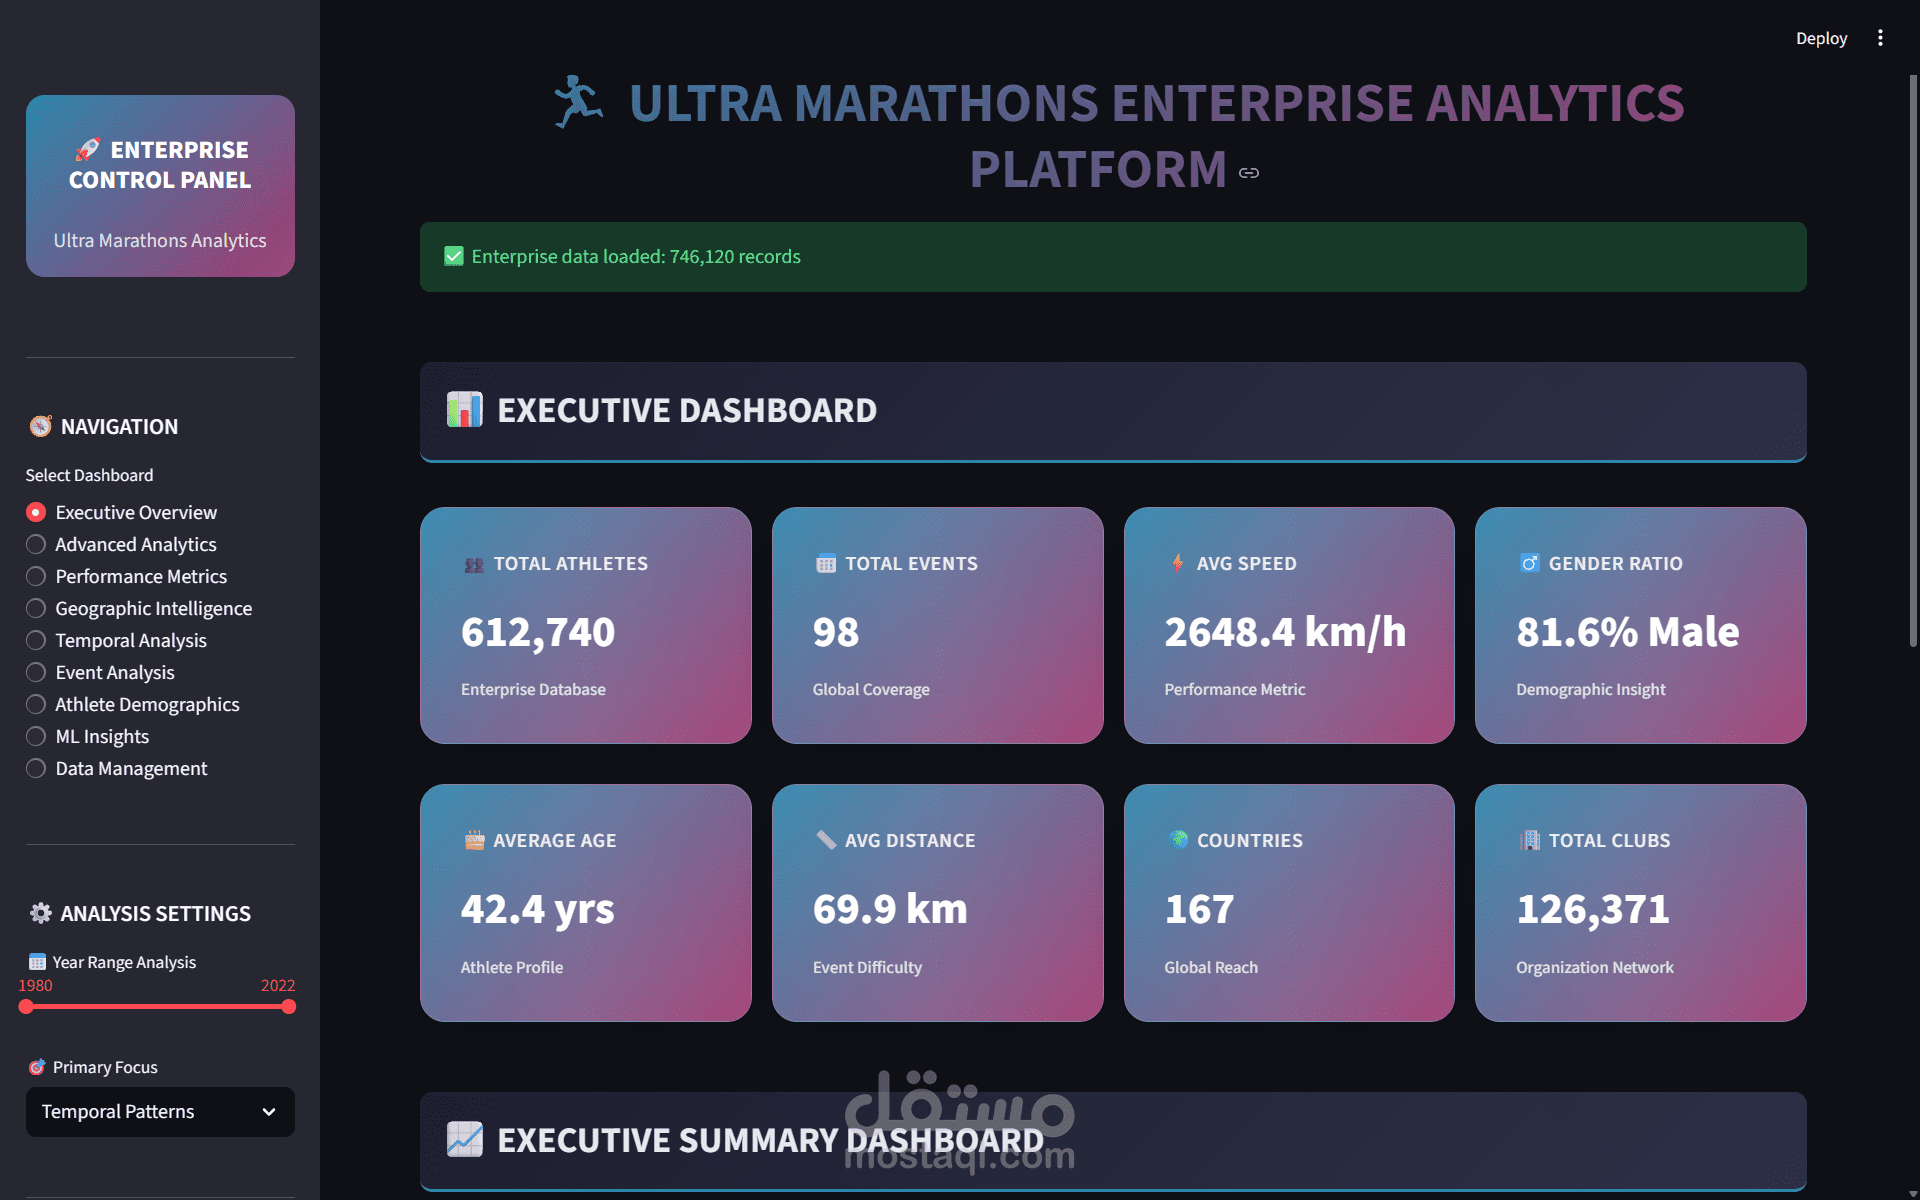Click the running figure icon in the title
This screenshot has width=1920, height=1200.
(578, 100)
